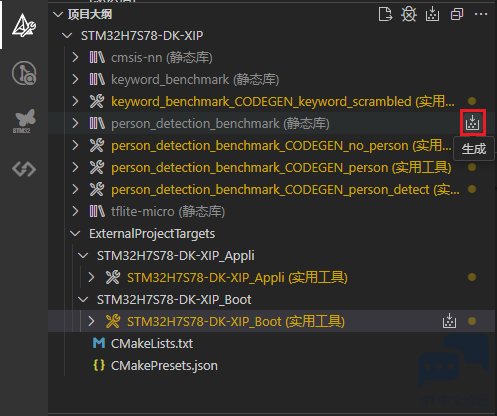The width and height of the screenshot is (497, 416).
Task: Click the tools icon of keyword_benchmark_CODEGEN_keyword_scrambled
Action: pyautogui.click(x=97, y=101)
